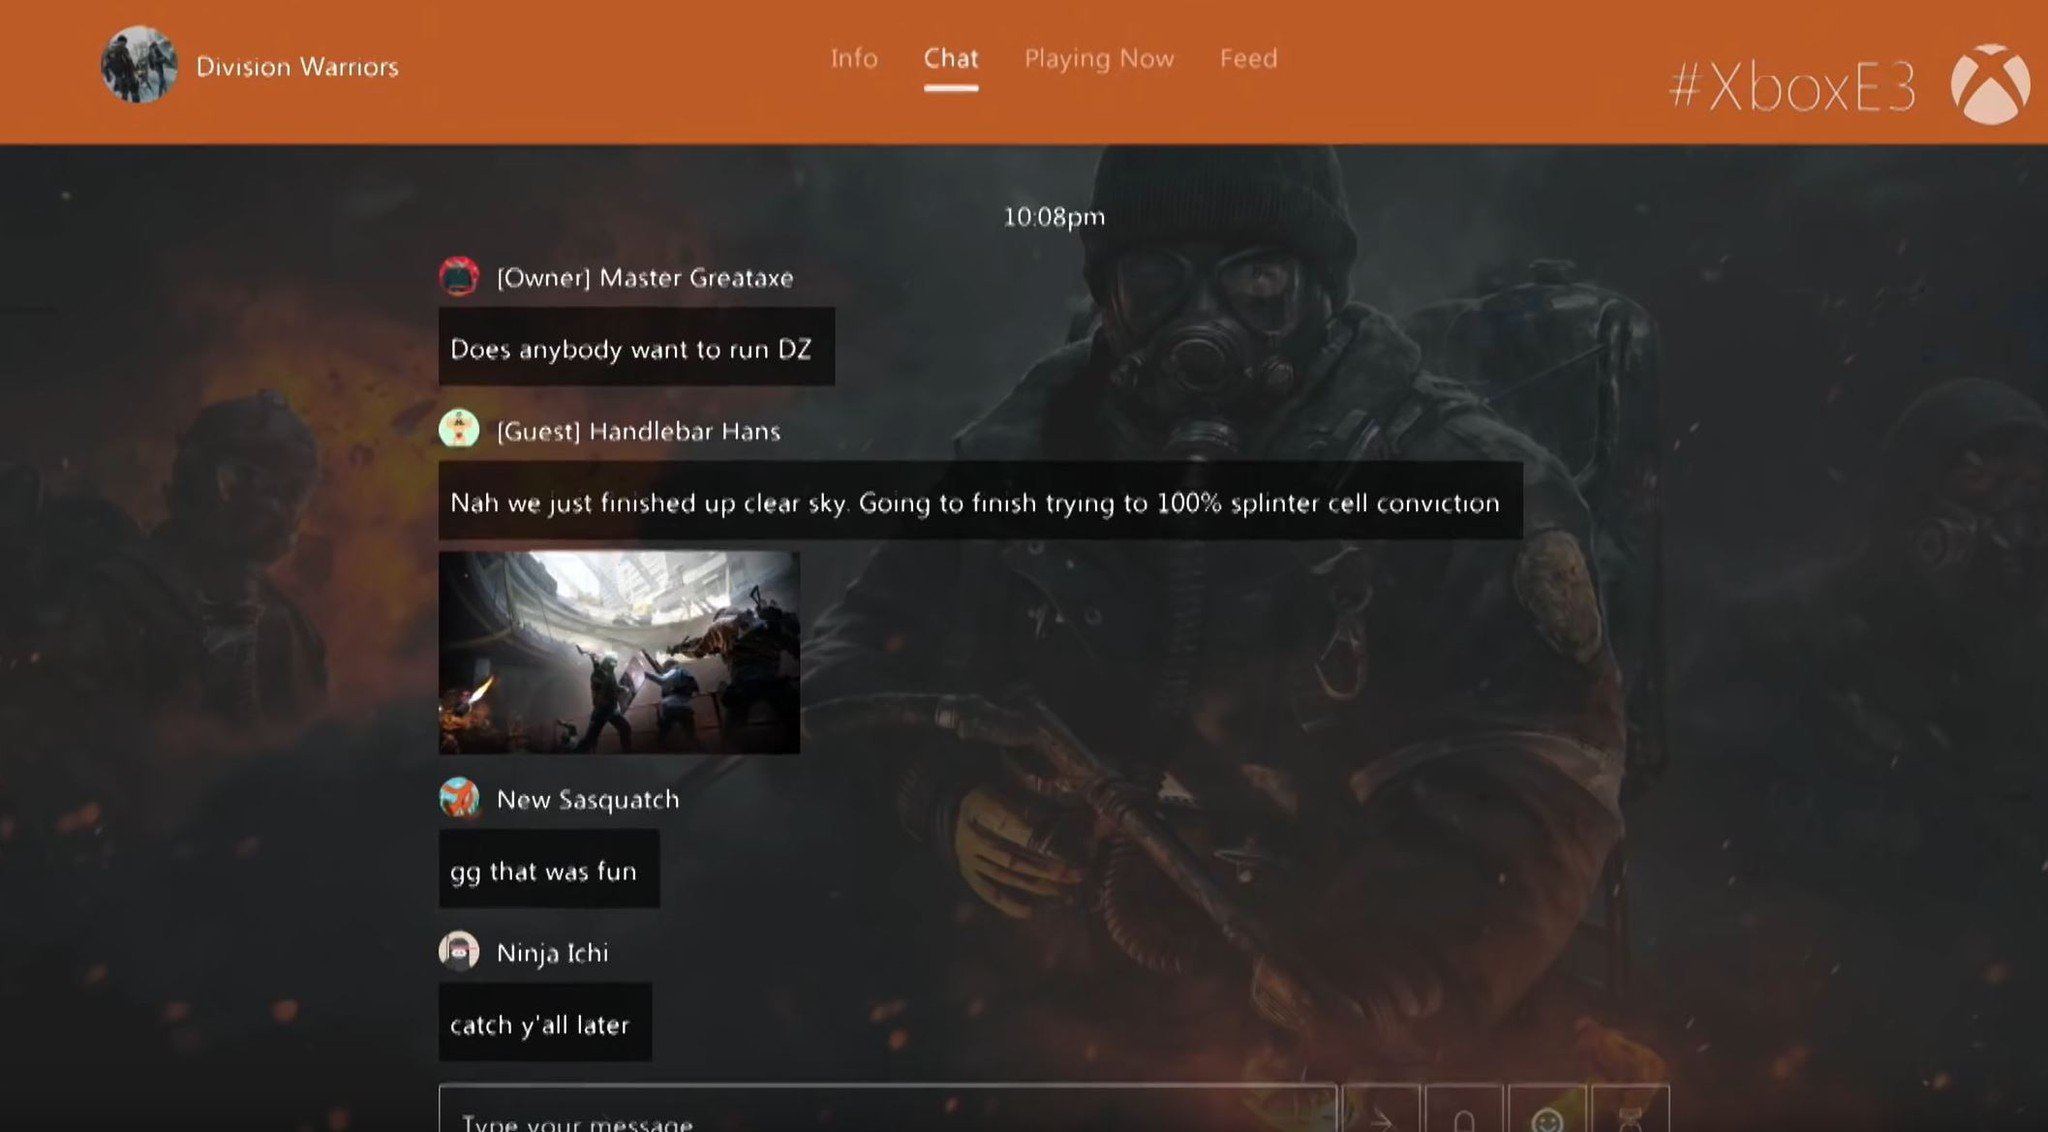Select the "gg that was fun" message
The width and height of the screenshot is (2048, 1132).
coord(548,870)
